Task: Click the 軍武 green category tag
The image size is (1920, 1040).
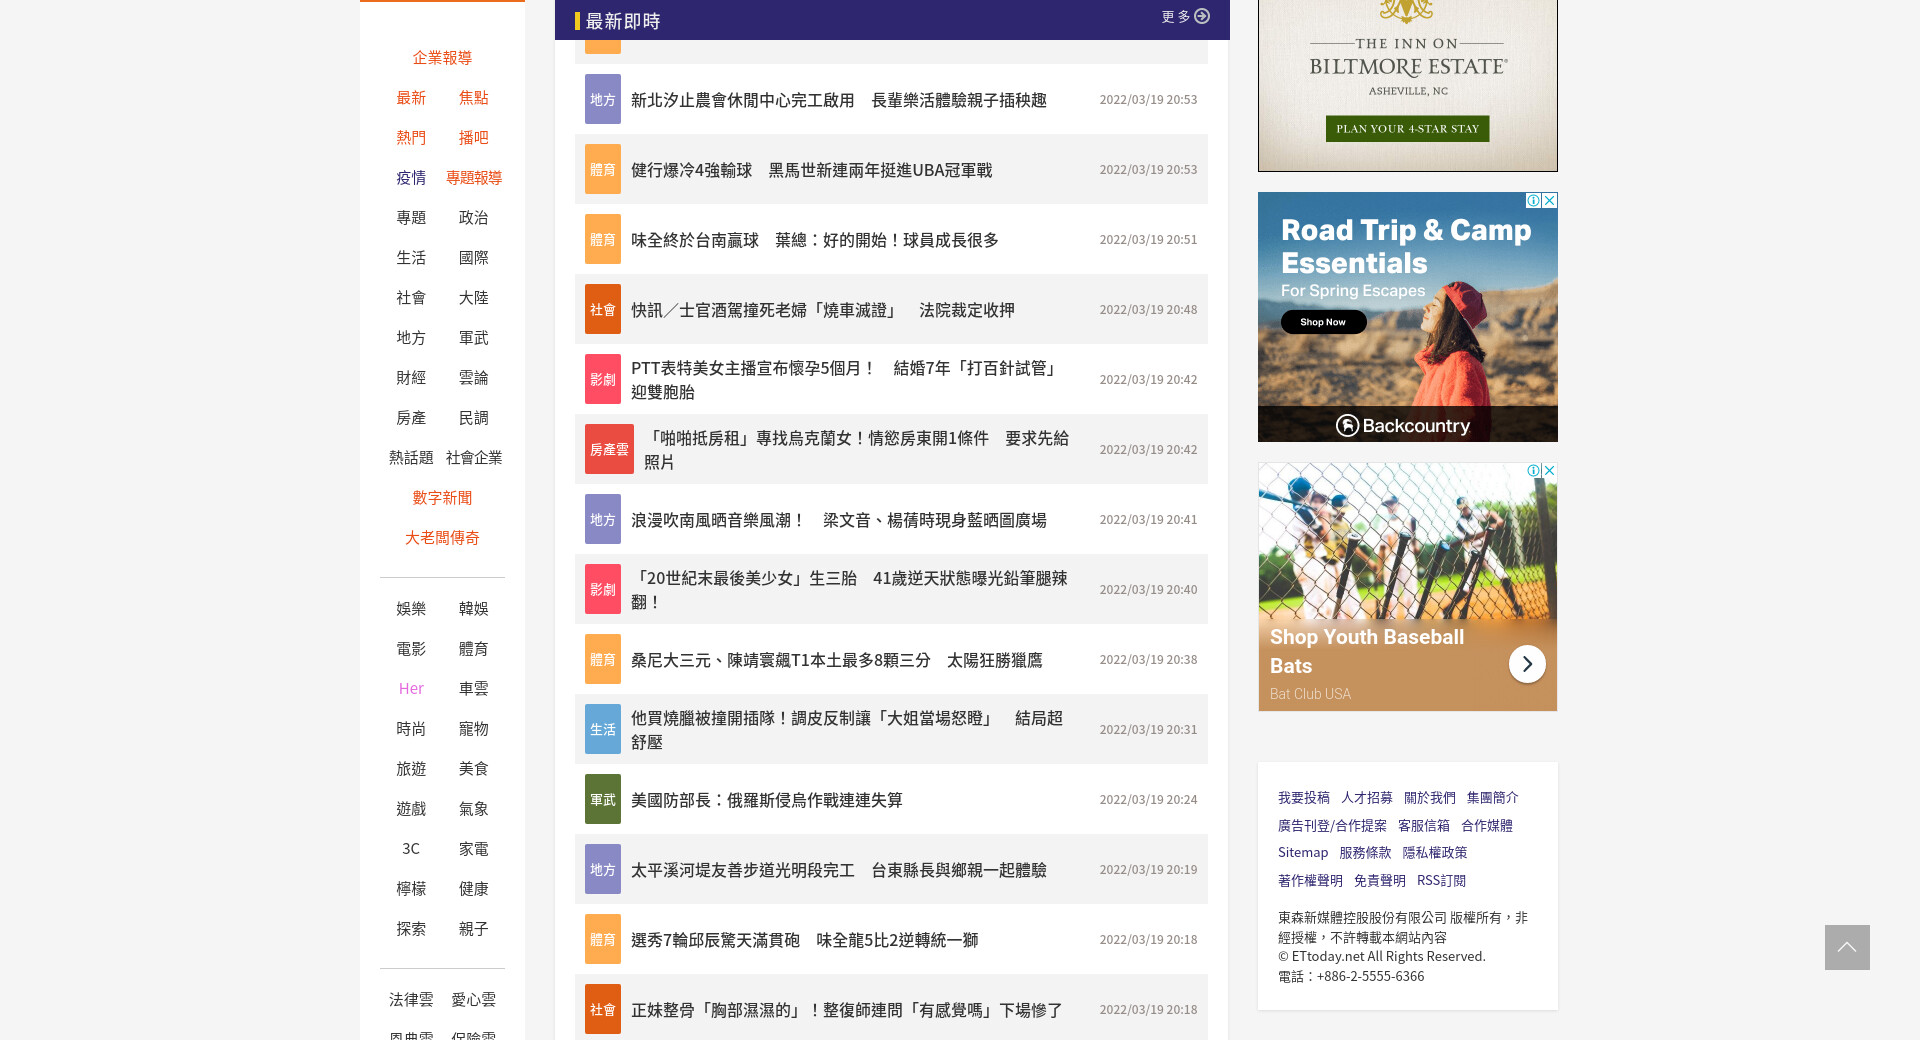Action: pos(602,800)
